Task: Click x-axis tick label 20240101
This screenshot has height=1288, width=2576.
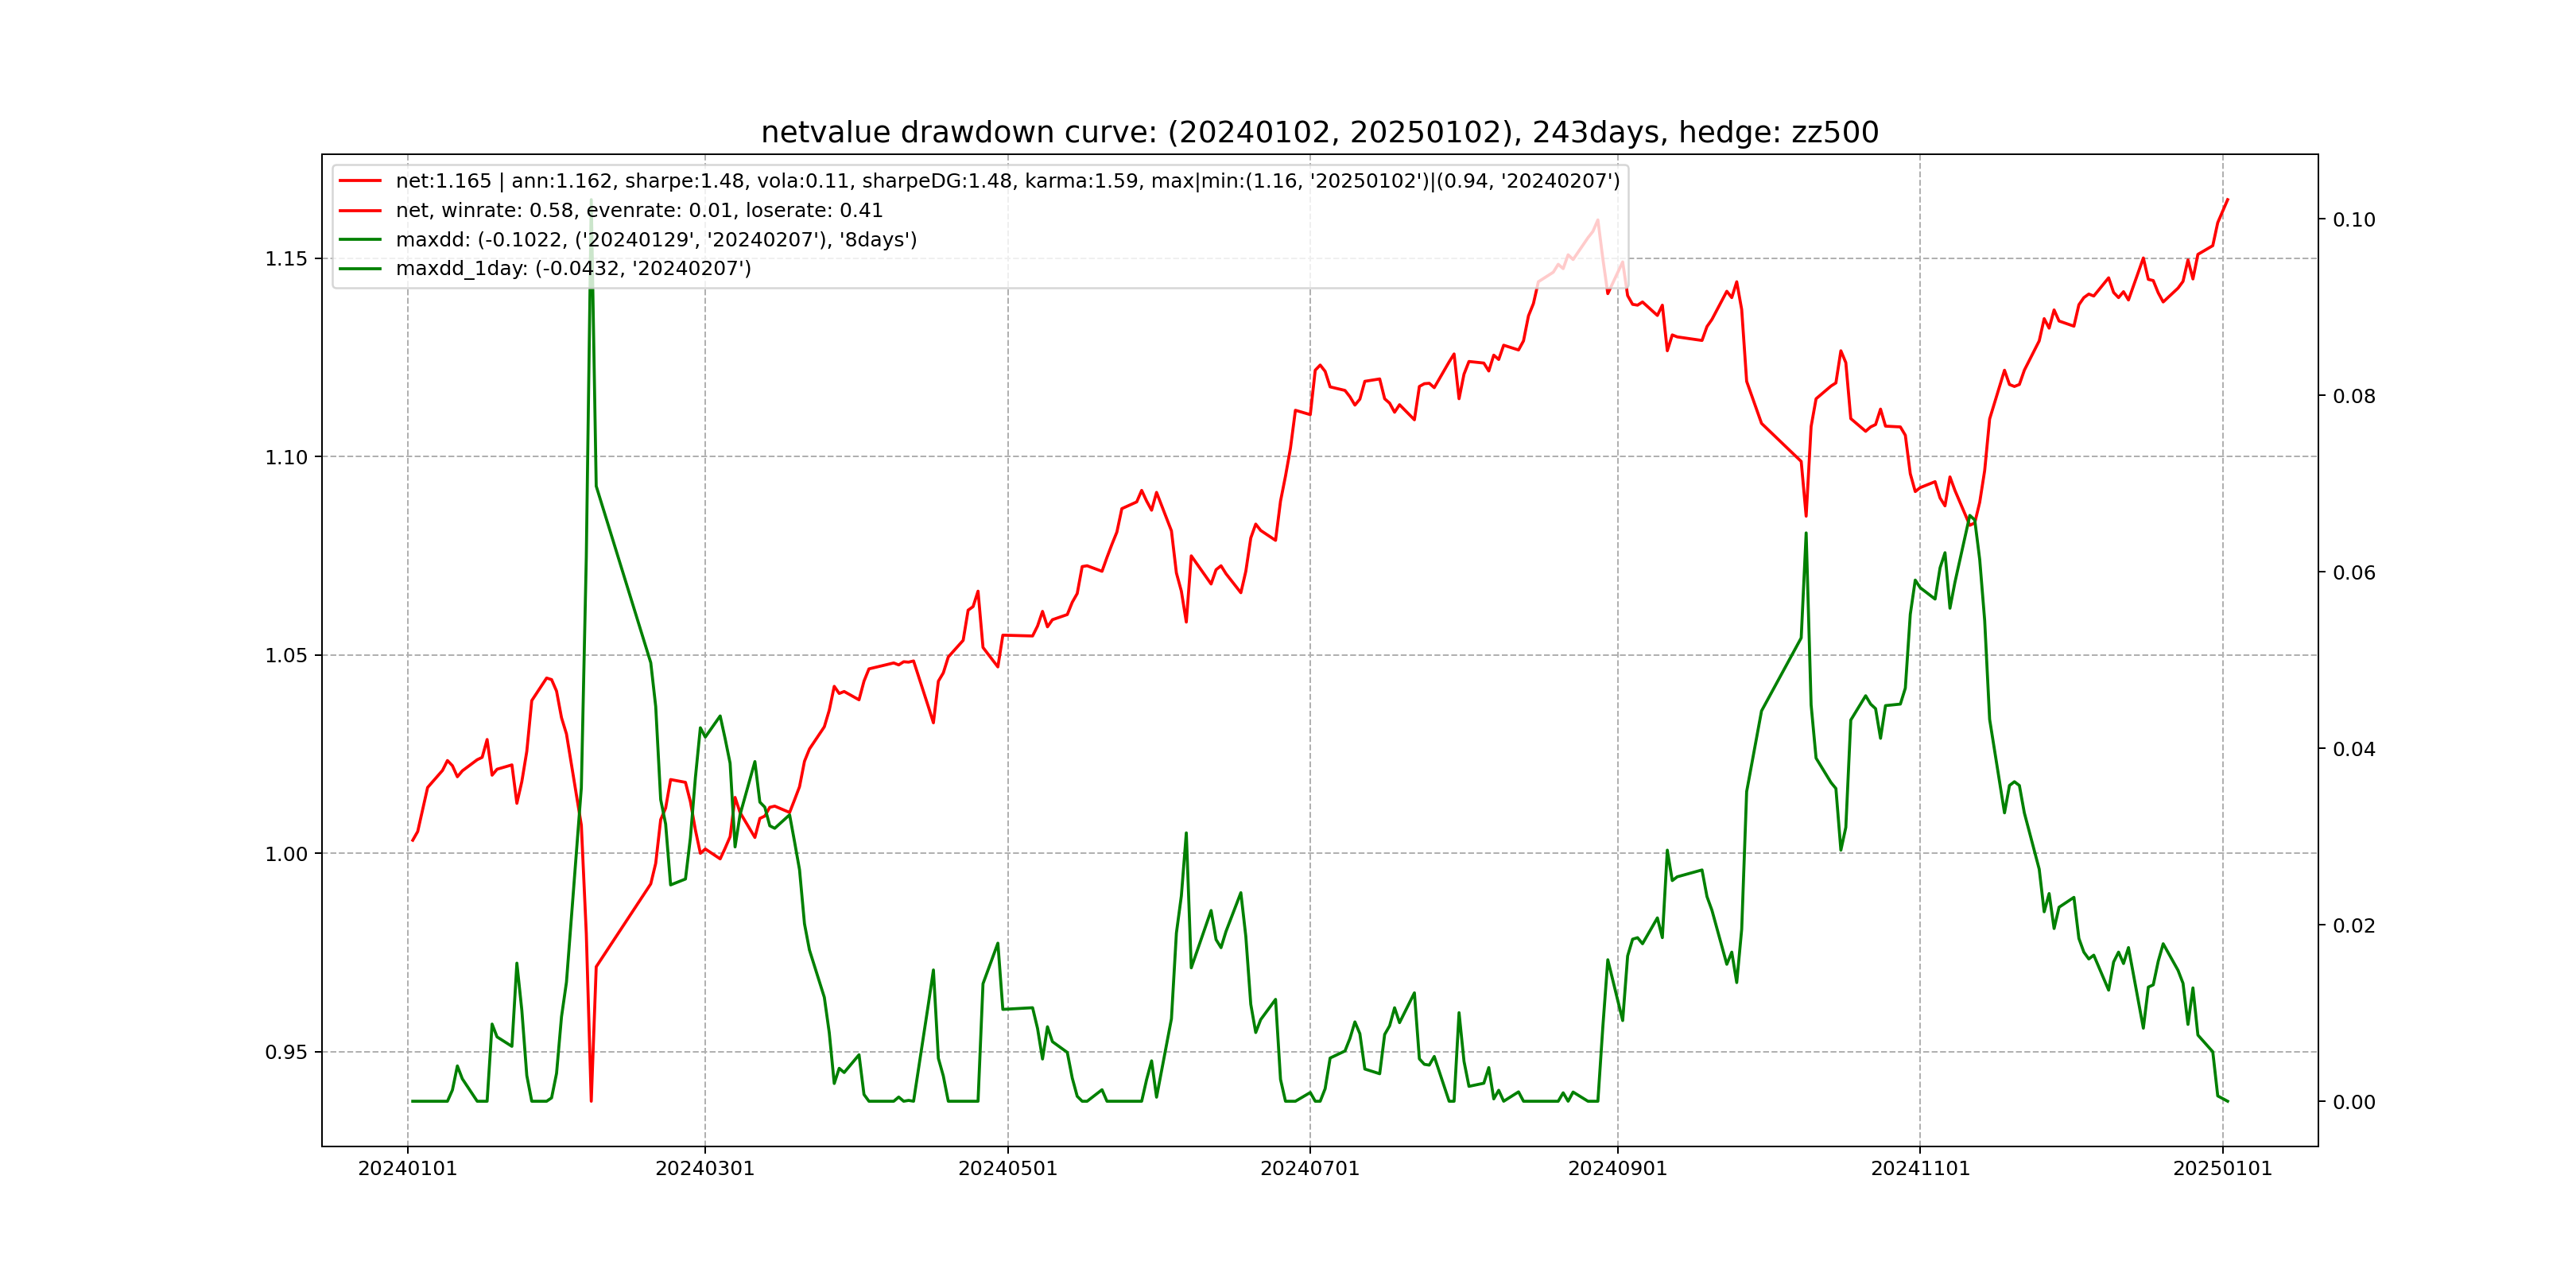Action: (x=407, y=1169)
